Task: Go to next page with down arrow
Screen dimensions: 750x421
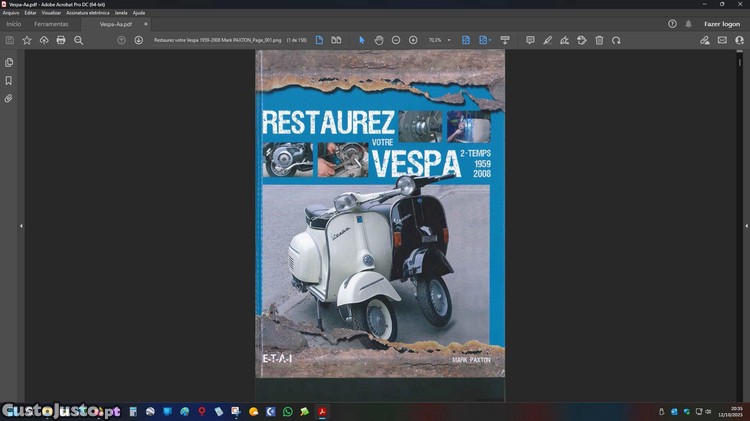Action: [138, 40]
